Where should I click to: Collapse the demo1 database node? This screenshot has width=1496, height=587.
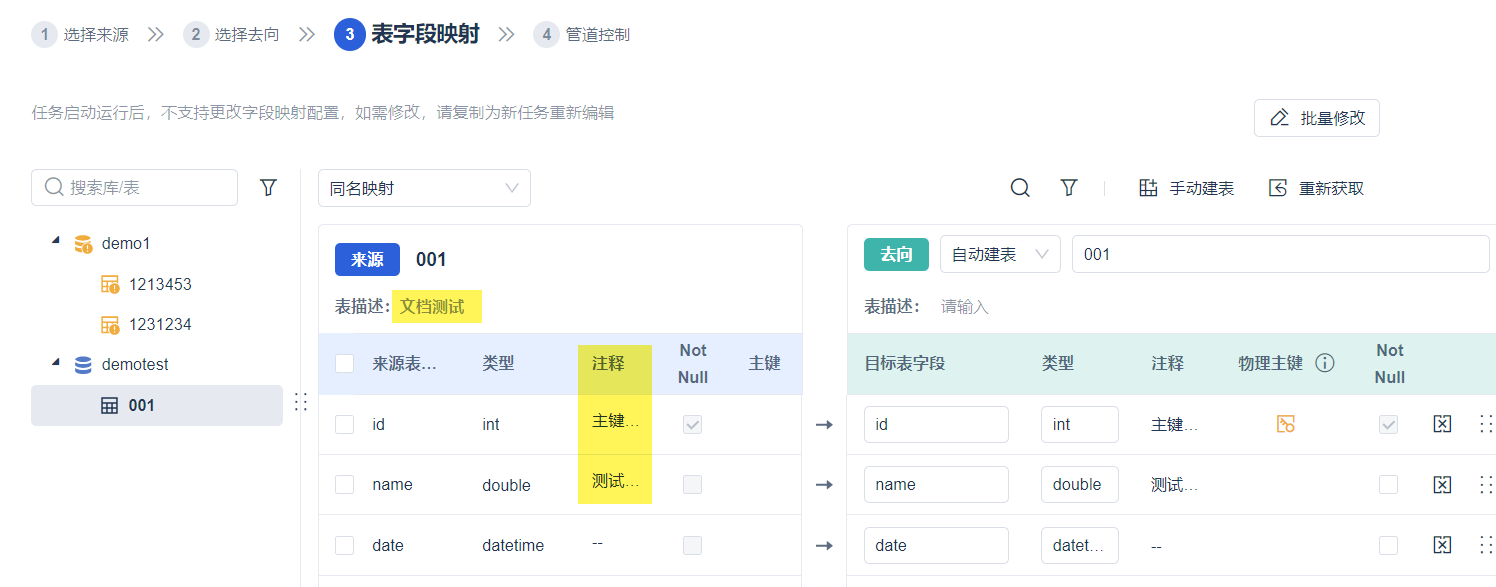(x=55, y=242)
